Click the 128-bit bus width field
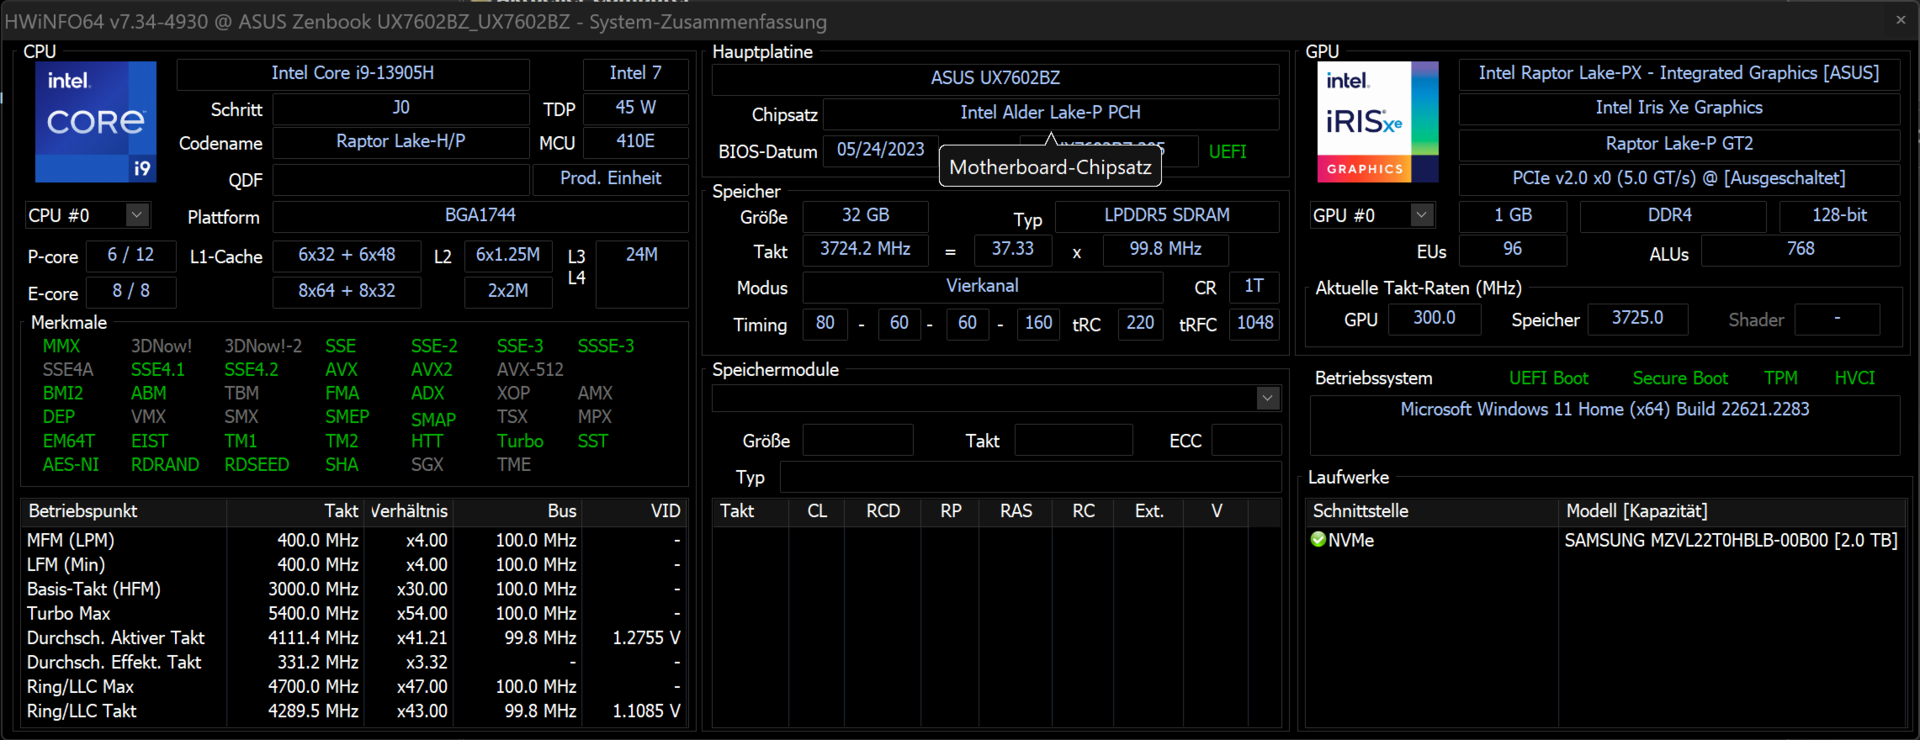Viewport: 1920px width, 740px height. pos(1840,216)
